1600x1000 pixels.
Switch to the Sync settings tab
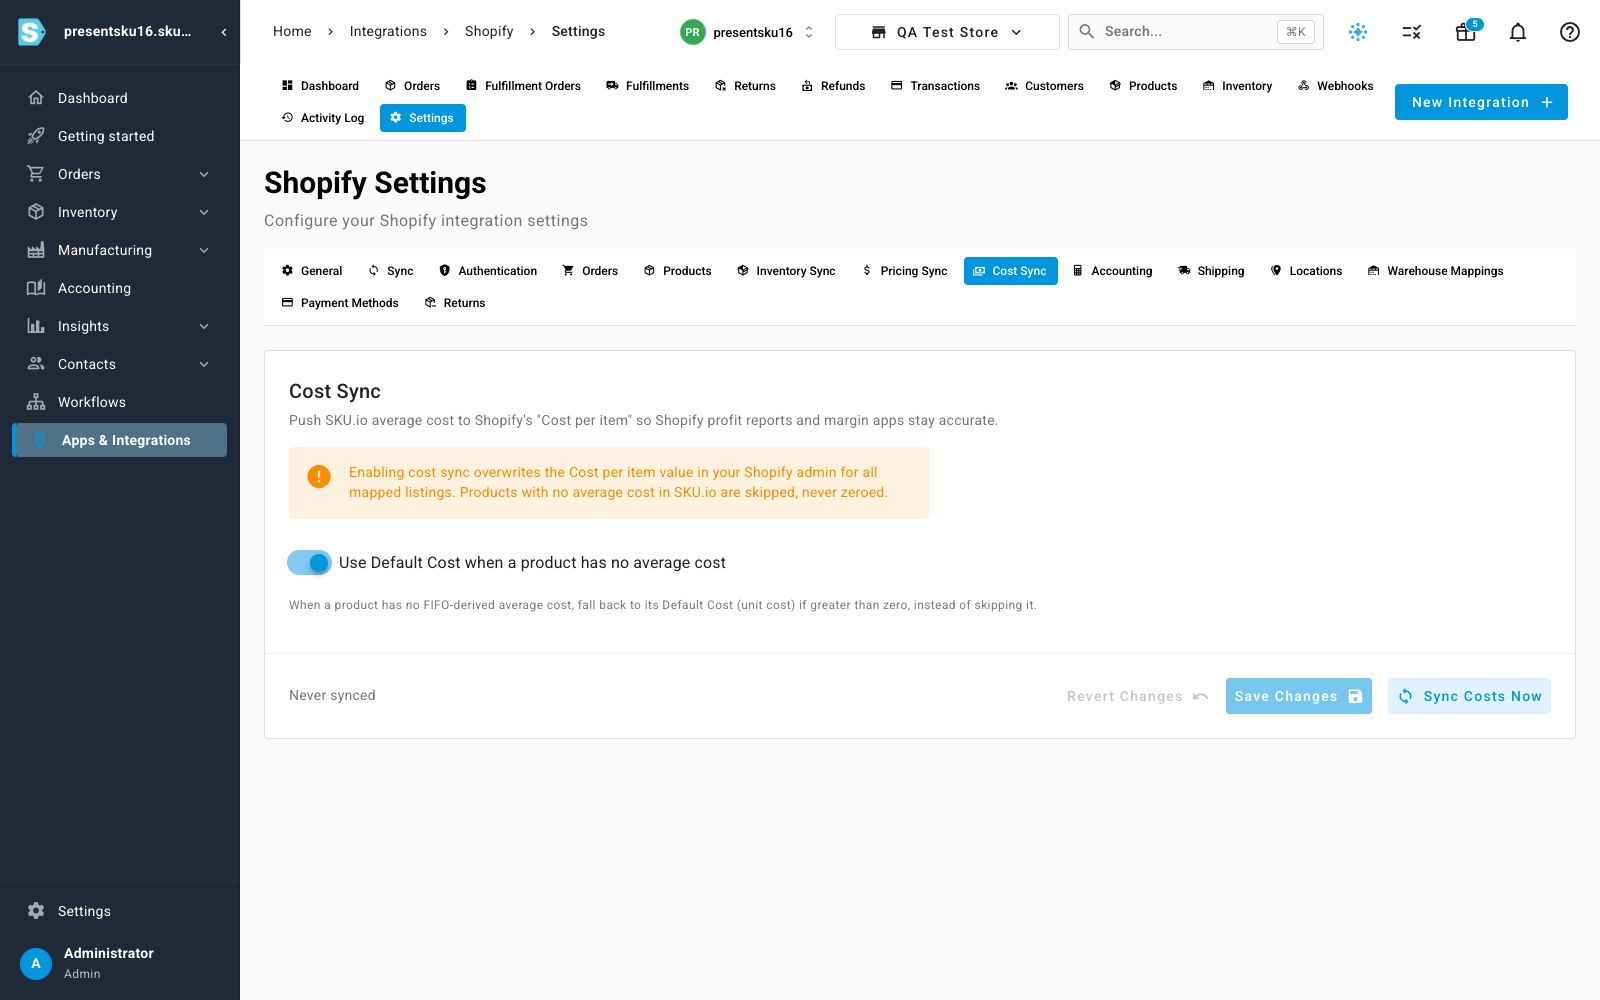pyautogui.click(x=391, y=271)
